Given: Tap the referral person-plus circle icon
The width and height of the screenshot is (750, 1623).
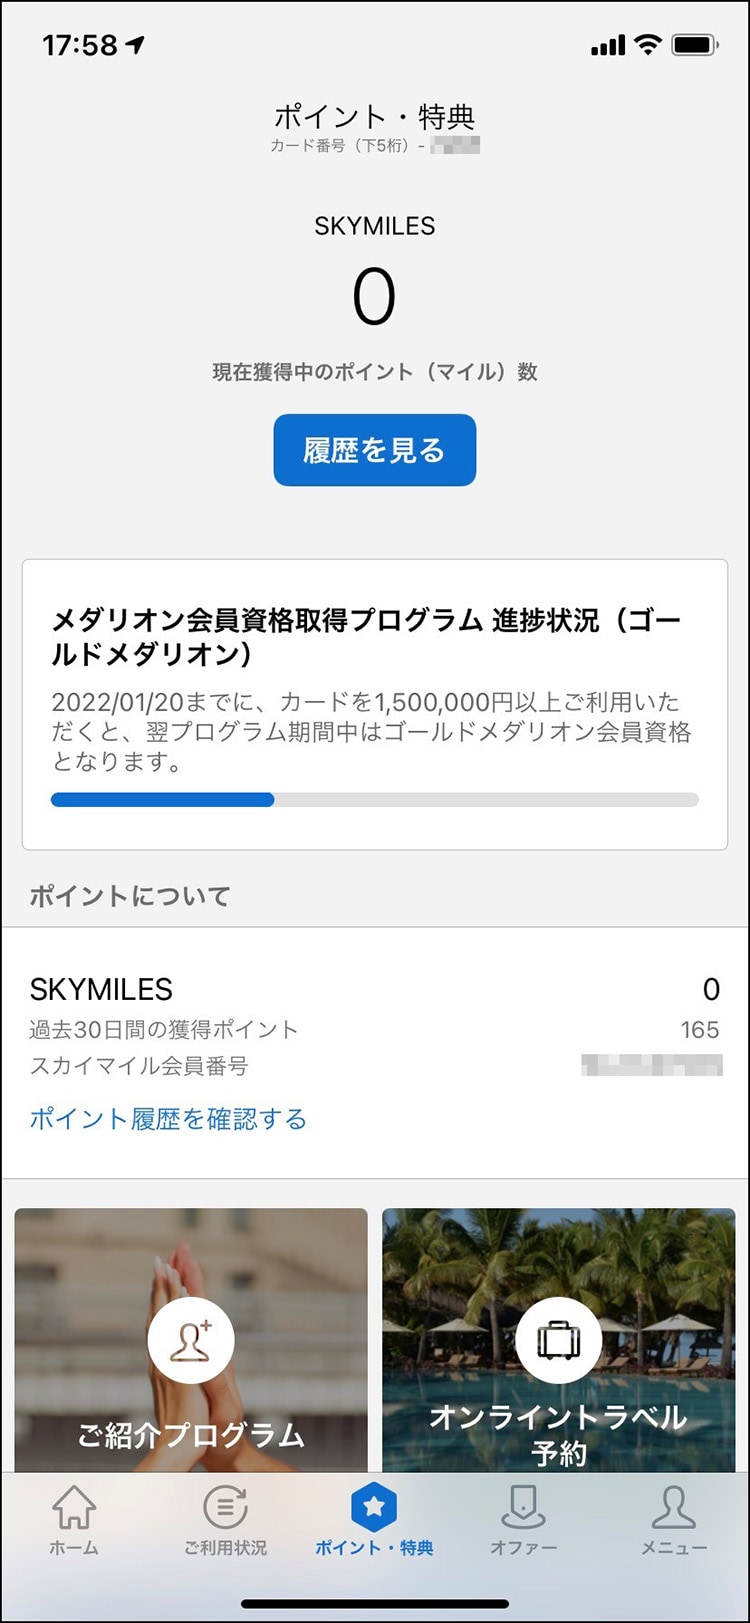Looking at the screenshot, I should point(190,1341).
